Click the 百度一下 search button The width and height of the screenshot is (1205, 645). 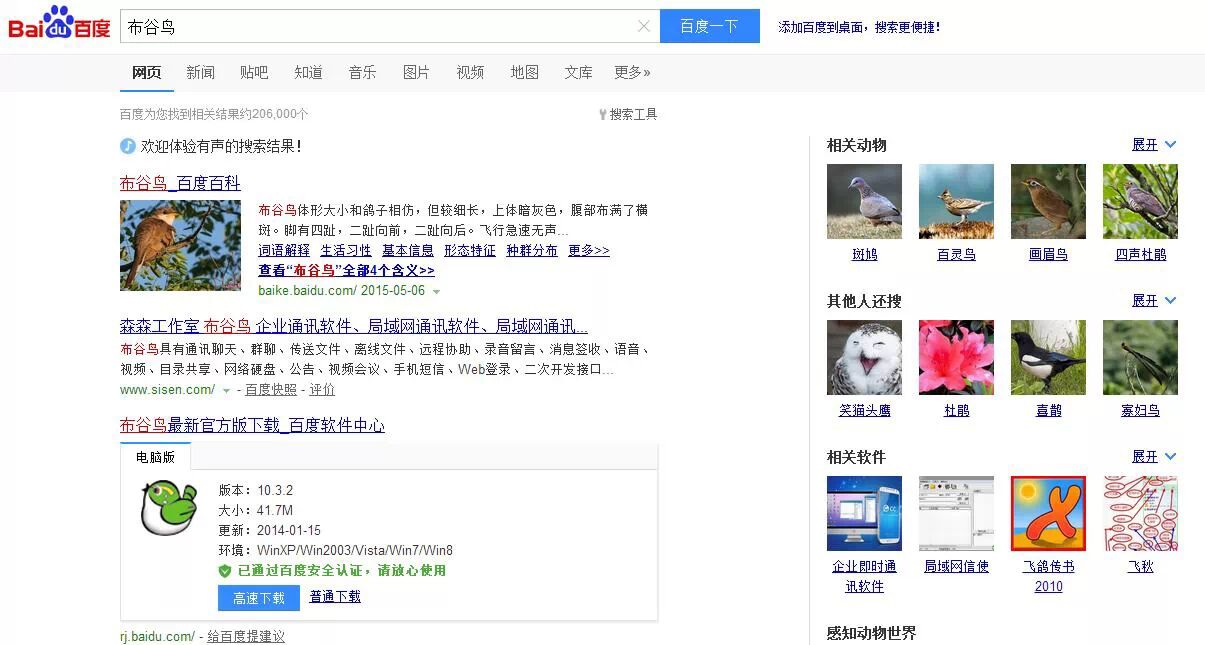709,27
